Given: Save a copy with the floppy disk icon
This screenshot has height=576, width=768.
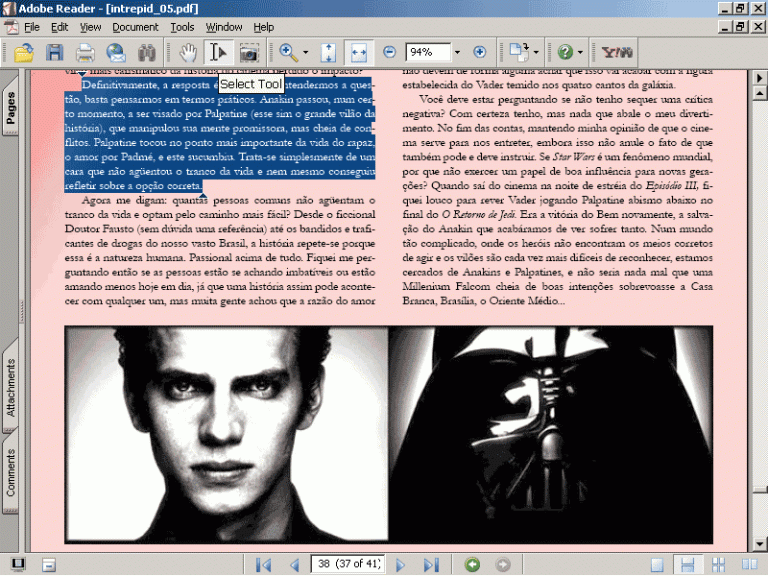Looking at the screenshot, I should pyautogui.click(x=54, y=52).
